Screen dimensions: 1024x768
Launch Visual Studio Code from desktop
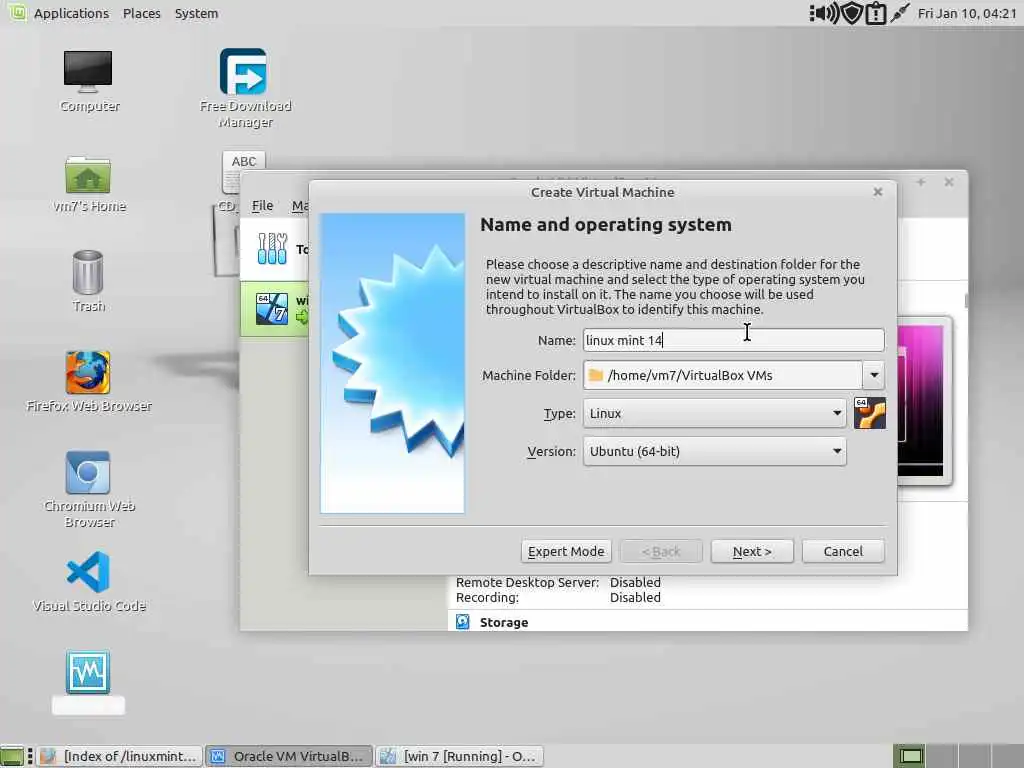coord(88,572)
